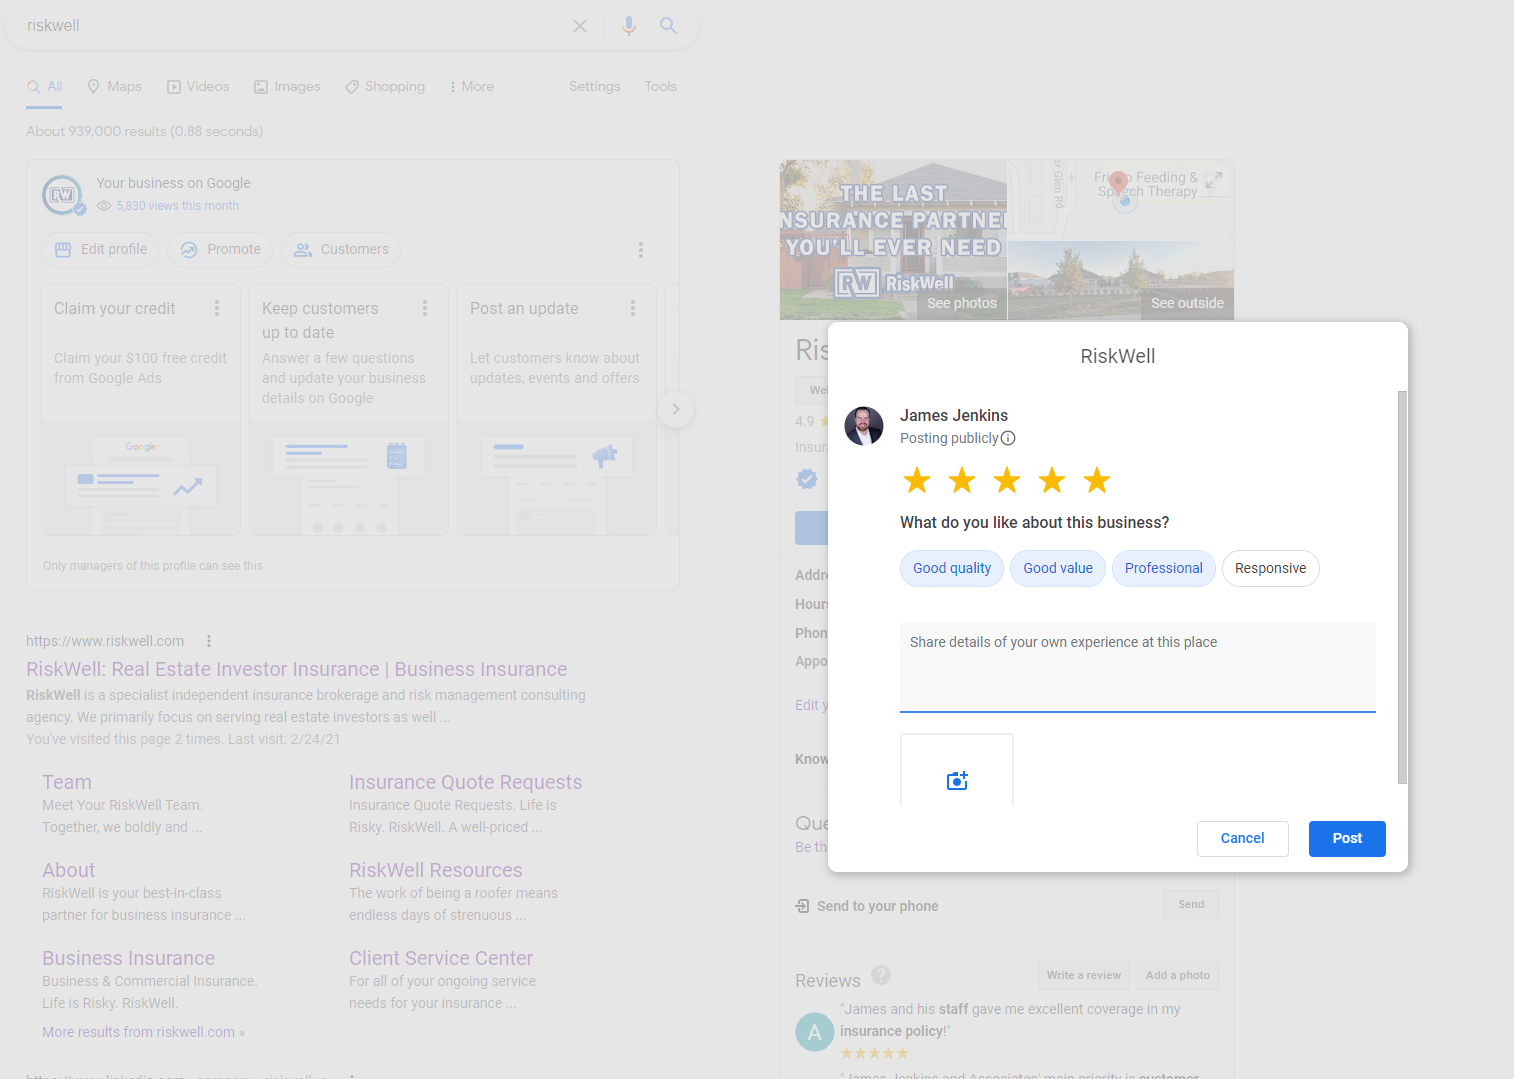Clear the search box with the X icon
This screenshot has height=1079, width=1514.
580,26
